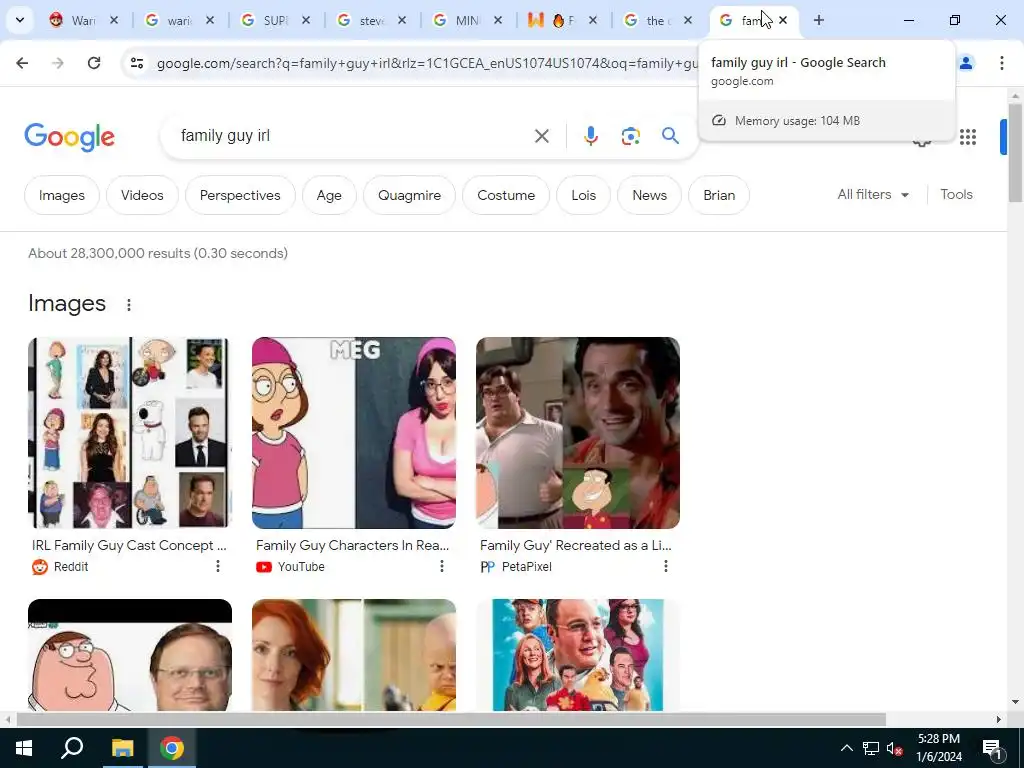Screen dimensions: 1024x768
Task: Search by image with Google Lens icon
Action: click(x=630, y=136)
